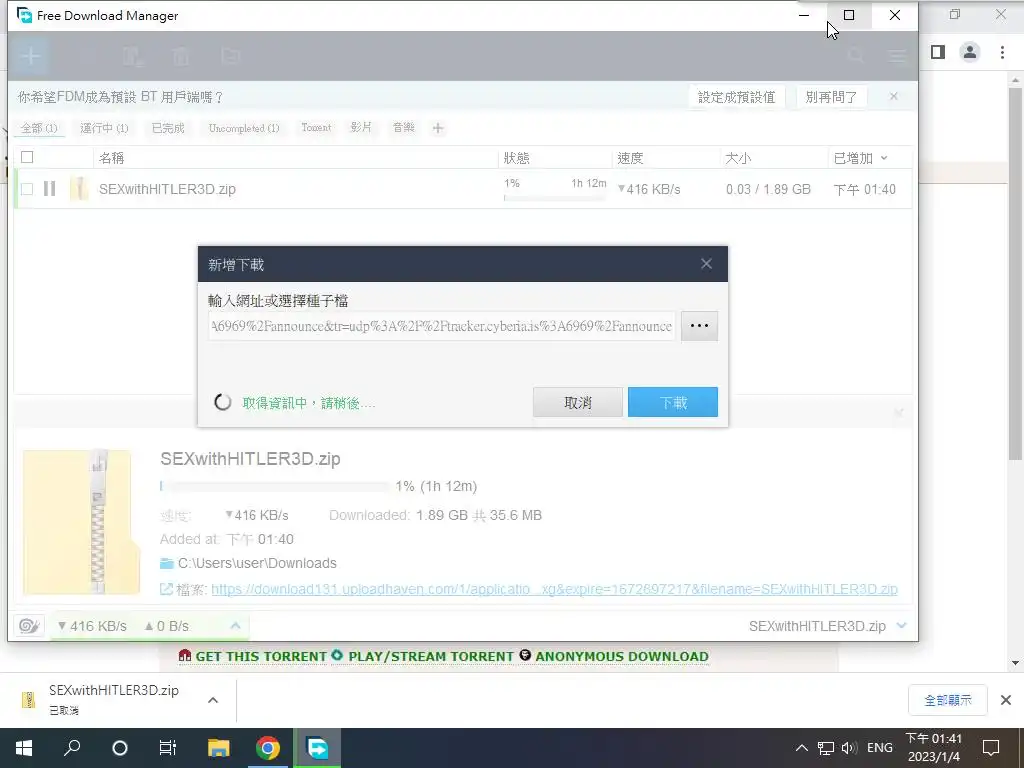Close the Chrome downloads bar
Screen dimensions: 1024x768
click(x=1006, y=700)
